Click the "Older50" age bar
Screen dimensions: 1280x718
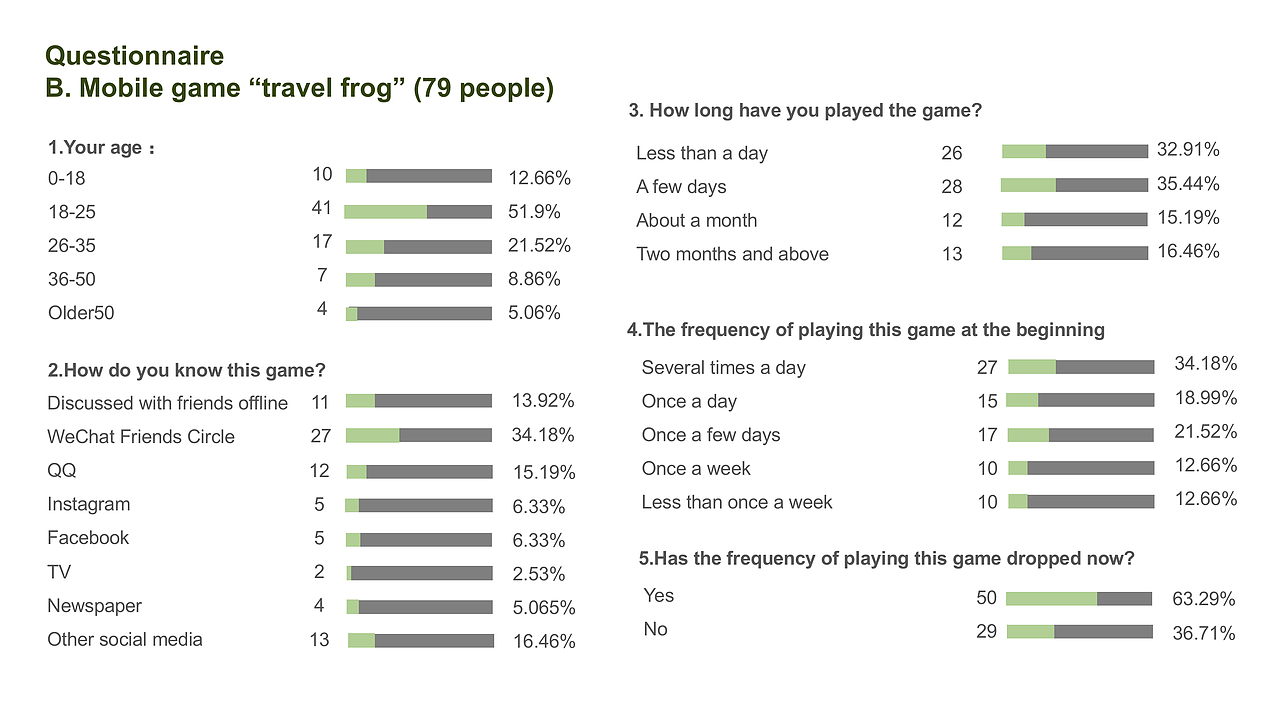pyautogui.click(x=419, y=313)
